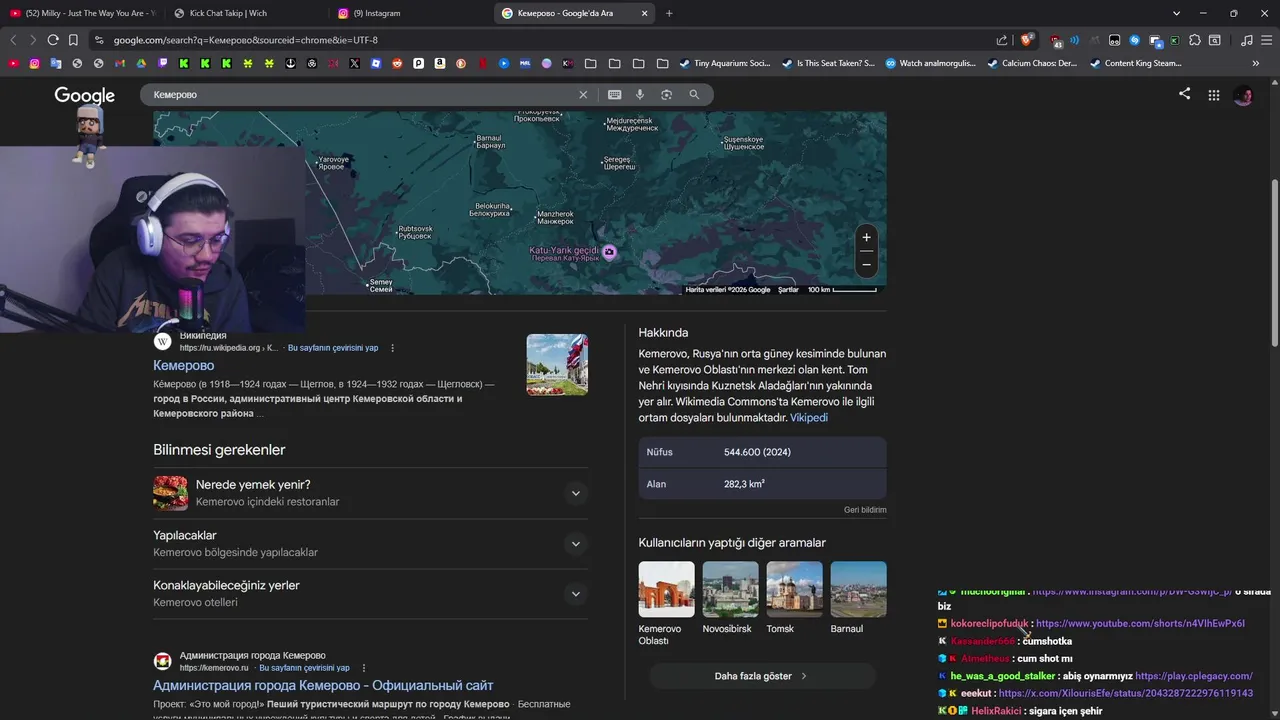Open the Calcium Chaos bookmark
The image size is (1280, 720).
pos(1032,63)
